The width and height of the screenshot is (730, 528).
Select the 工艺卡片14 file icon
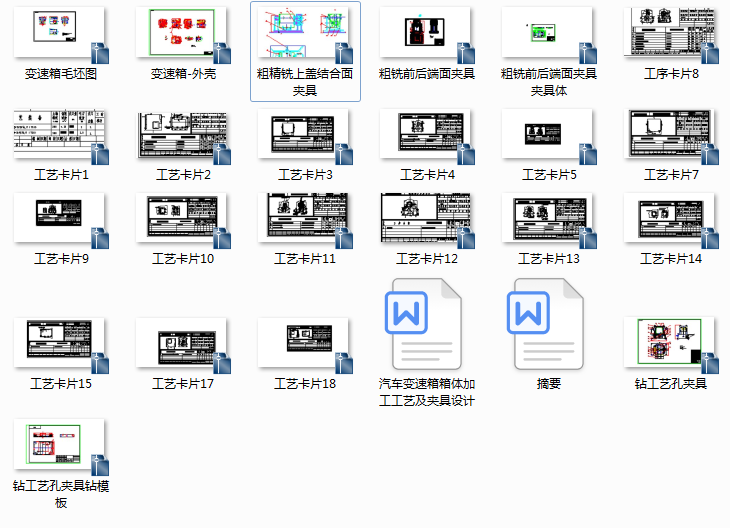[670, 219]
